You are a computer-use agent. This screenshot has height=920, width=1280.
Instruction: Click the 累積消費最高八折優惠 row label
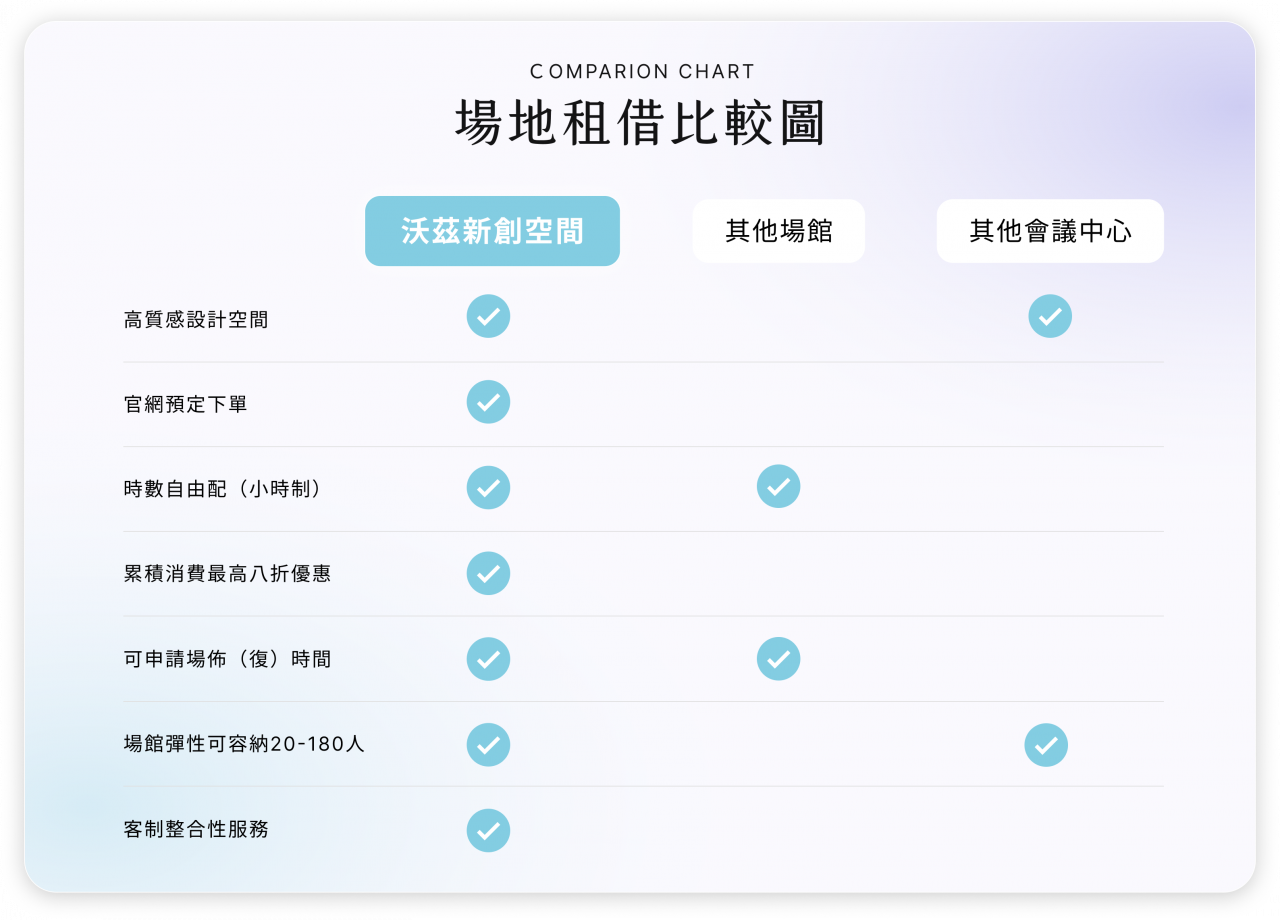point(227,574)
